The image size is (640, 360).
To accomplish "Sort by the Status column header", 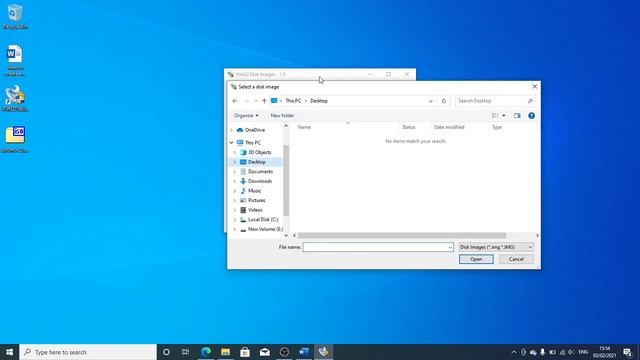I will 409,127.
